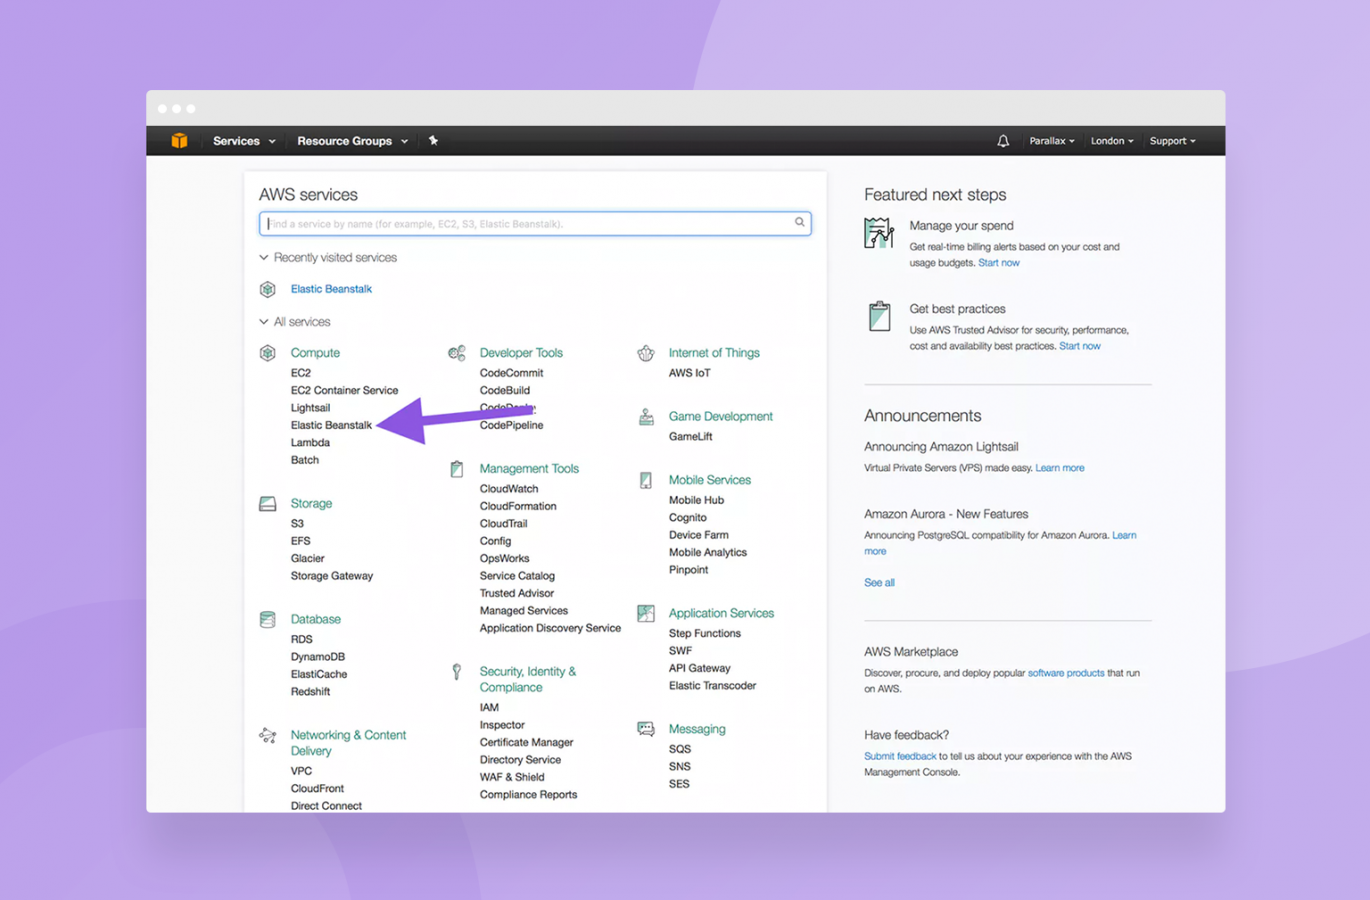Click the Internet of Things icon
This screenshot has width=1370, height=900.
click(x=646, y=353)
